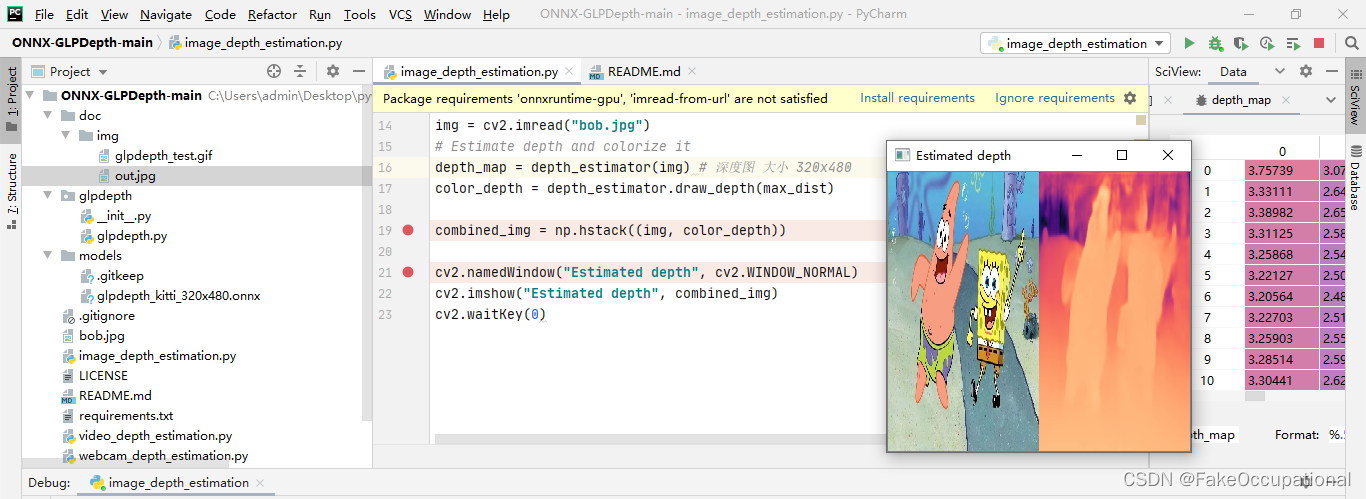Click the Profile run clock icon
This screenshot has height=499, width=1366.
click(1267, 43)
